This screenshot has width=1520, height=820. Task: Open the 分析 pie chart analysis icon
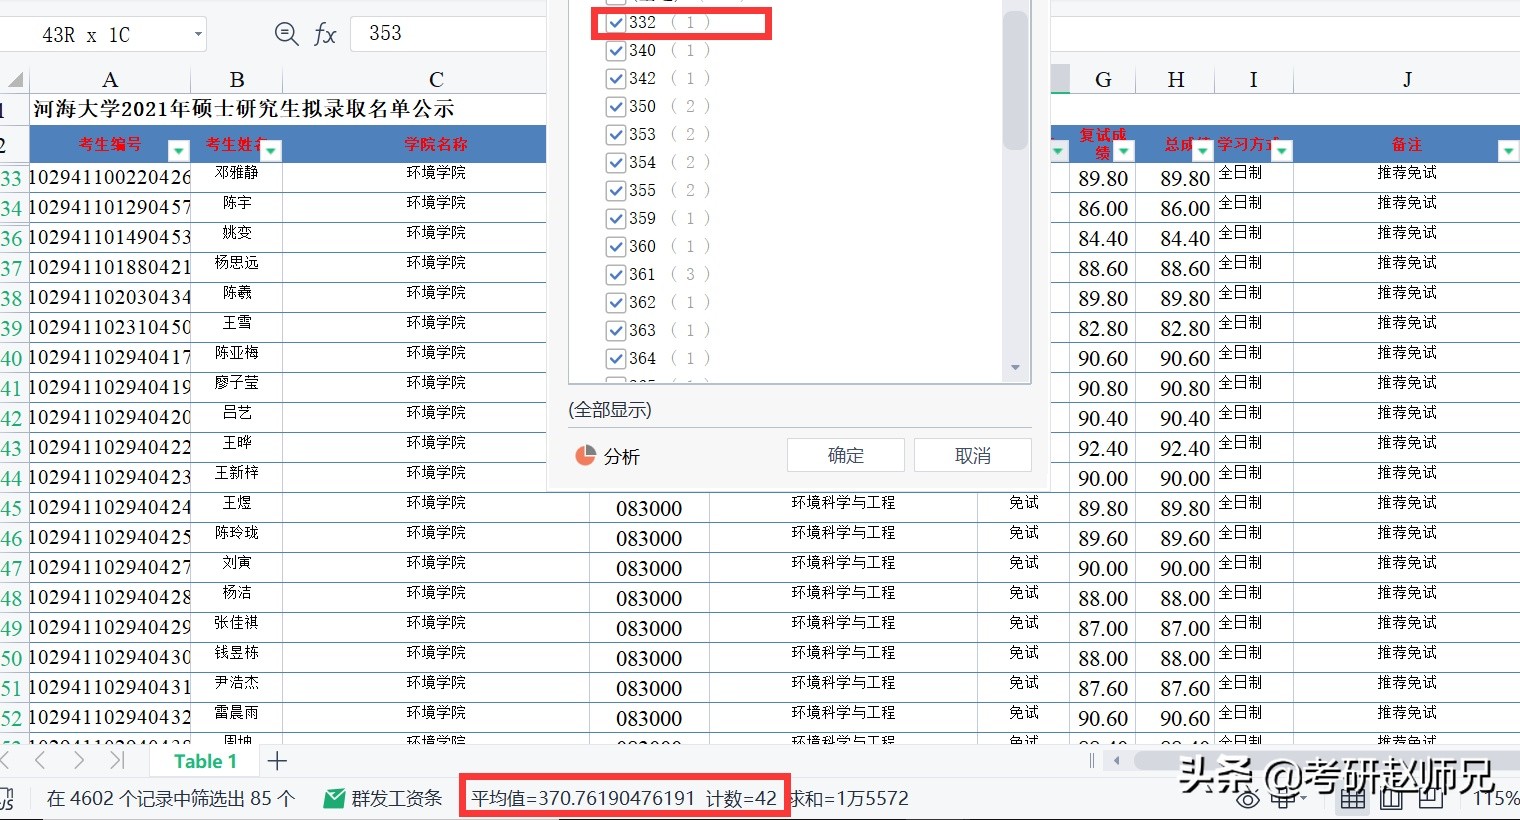(584, 456)
